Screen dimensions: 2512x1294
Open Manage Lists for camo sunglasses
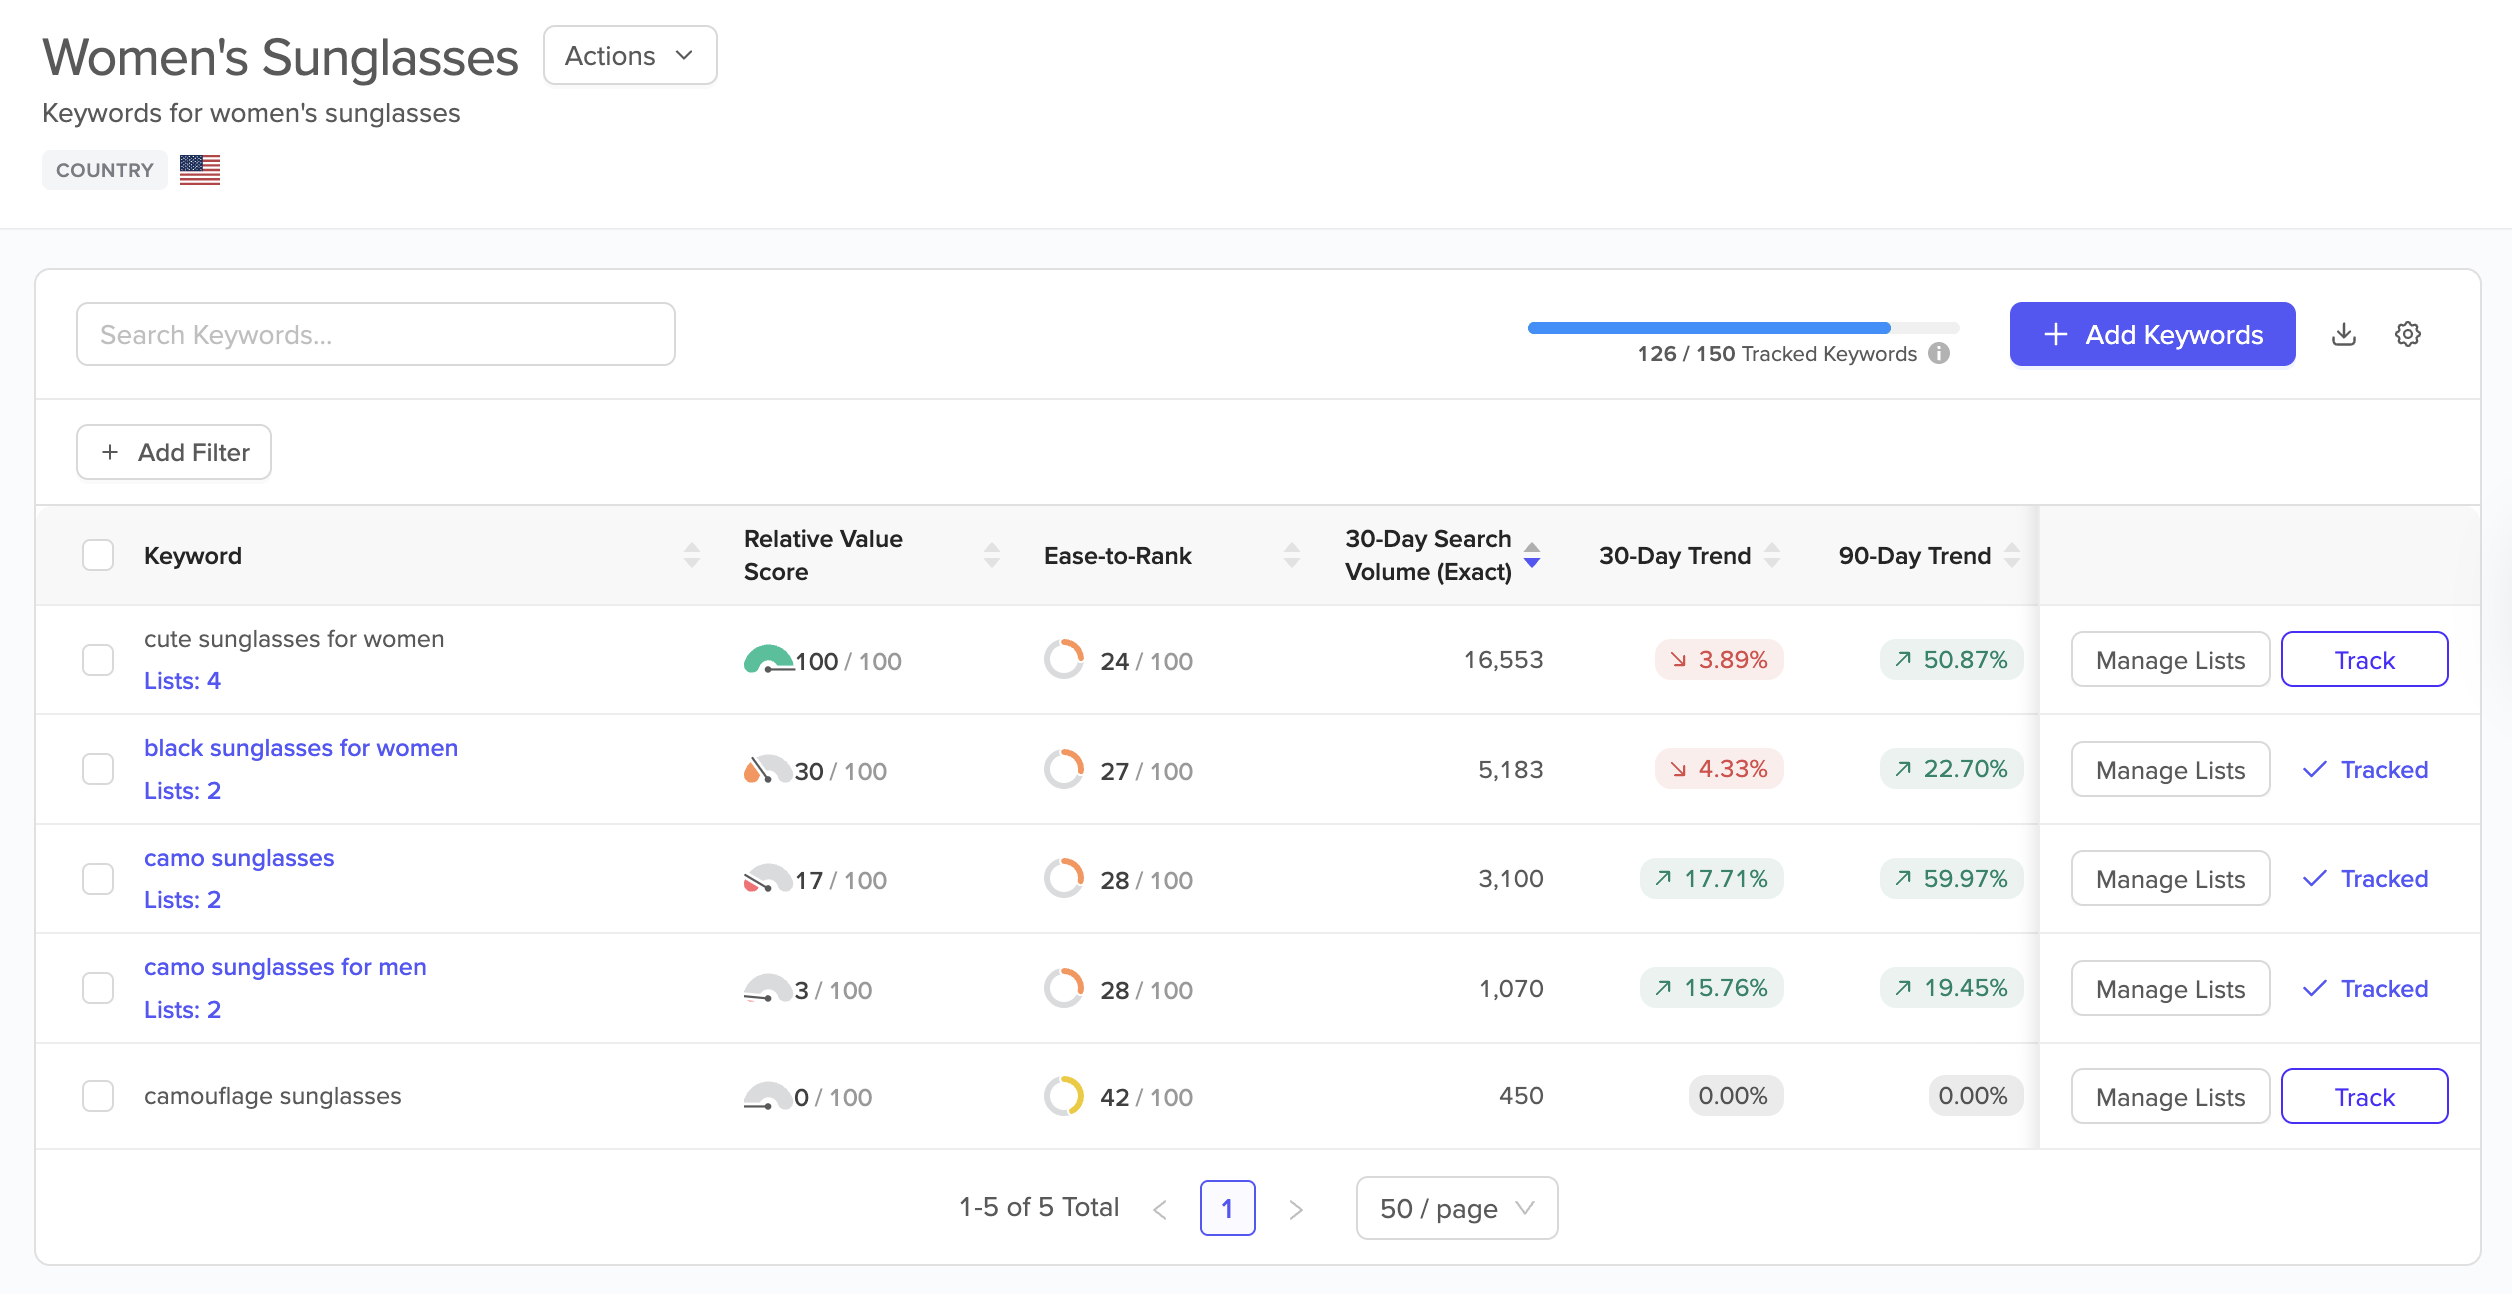pyautogui.click(x=2170, y=879)
